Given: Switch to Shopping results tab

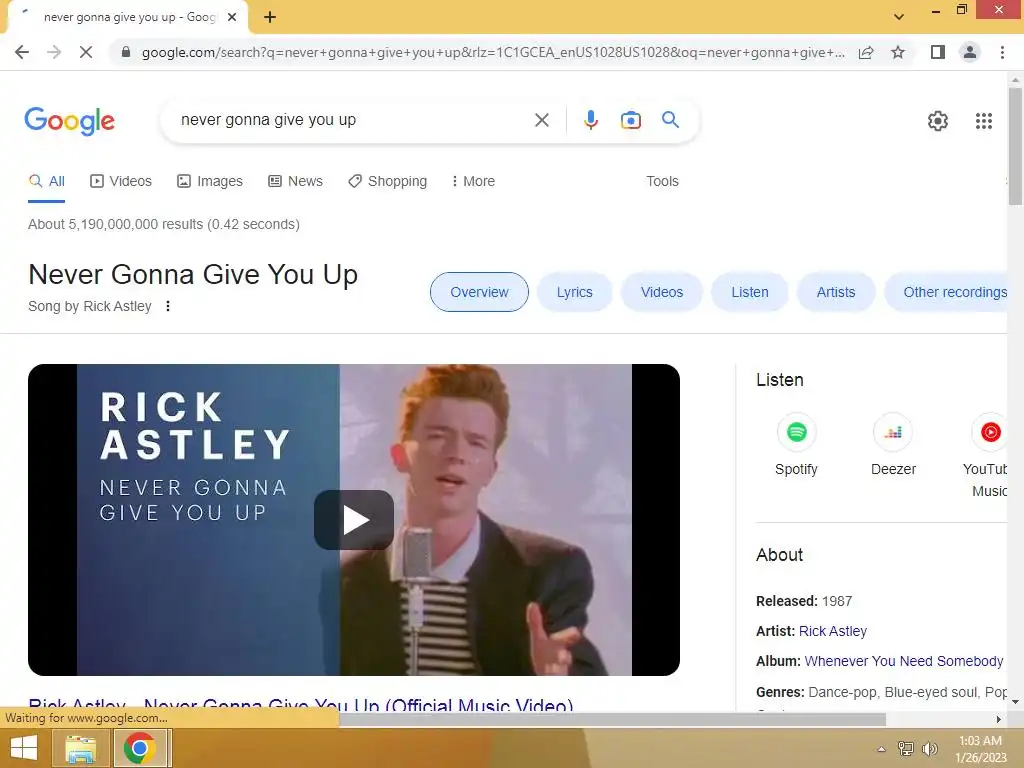Looking at the screenshot, I should [x=387, y=182].
